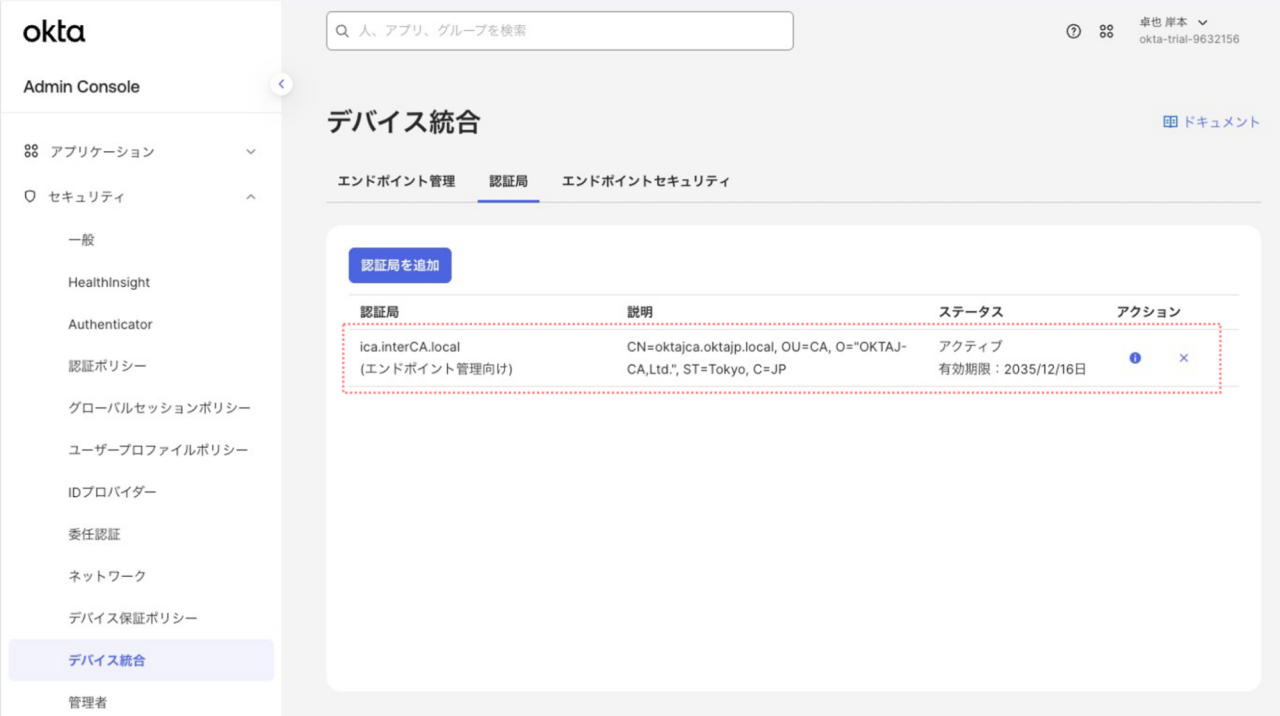The image size is (1280, 716).
Task: Select the 認証局 tab
Action: 508,181
